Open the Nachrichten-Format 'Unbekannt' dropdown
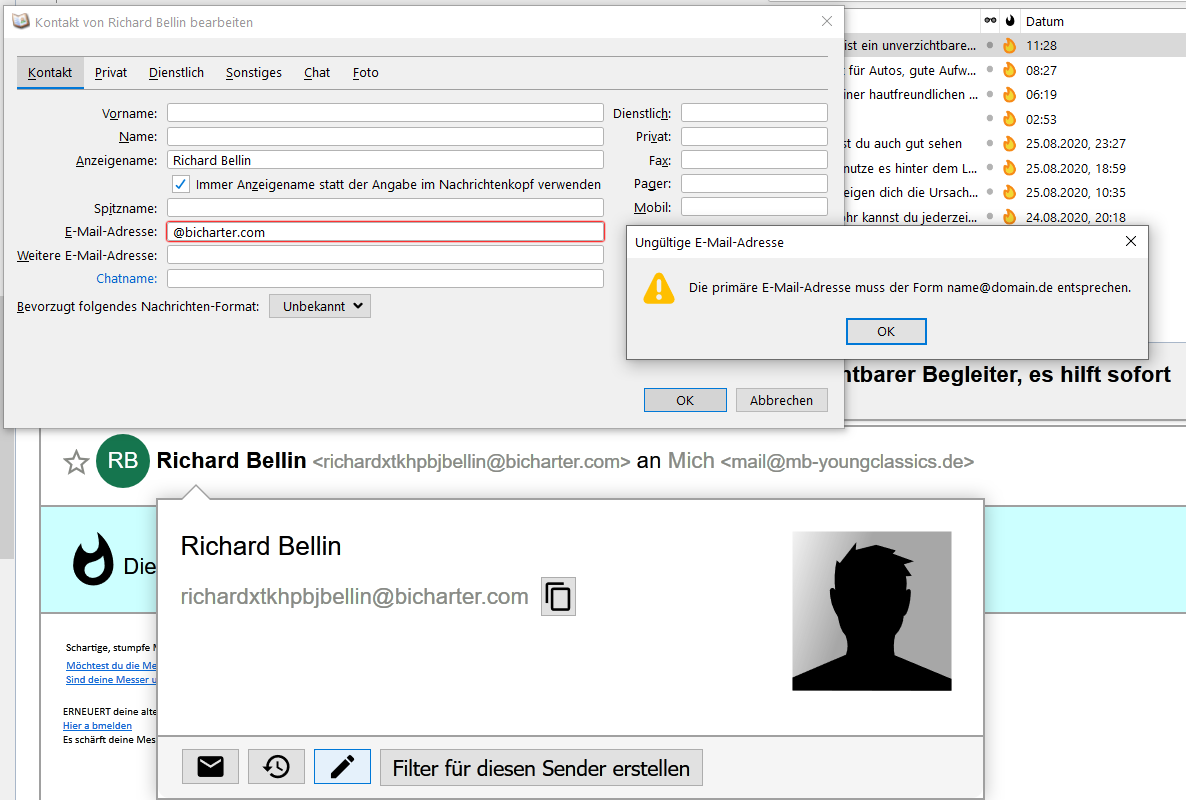 click(320, 306)
